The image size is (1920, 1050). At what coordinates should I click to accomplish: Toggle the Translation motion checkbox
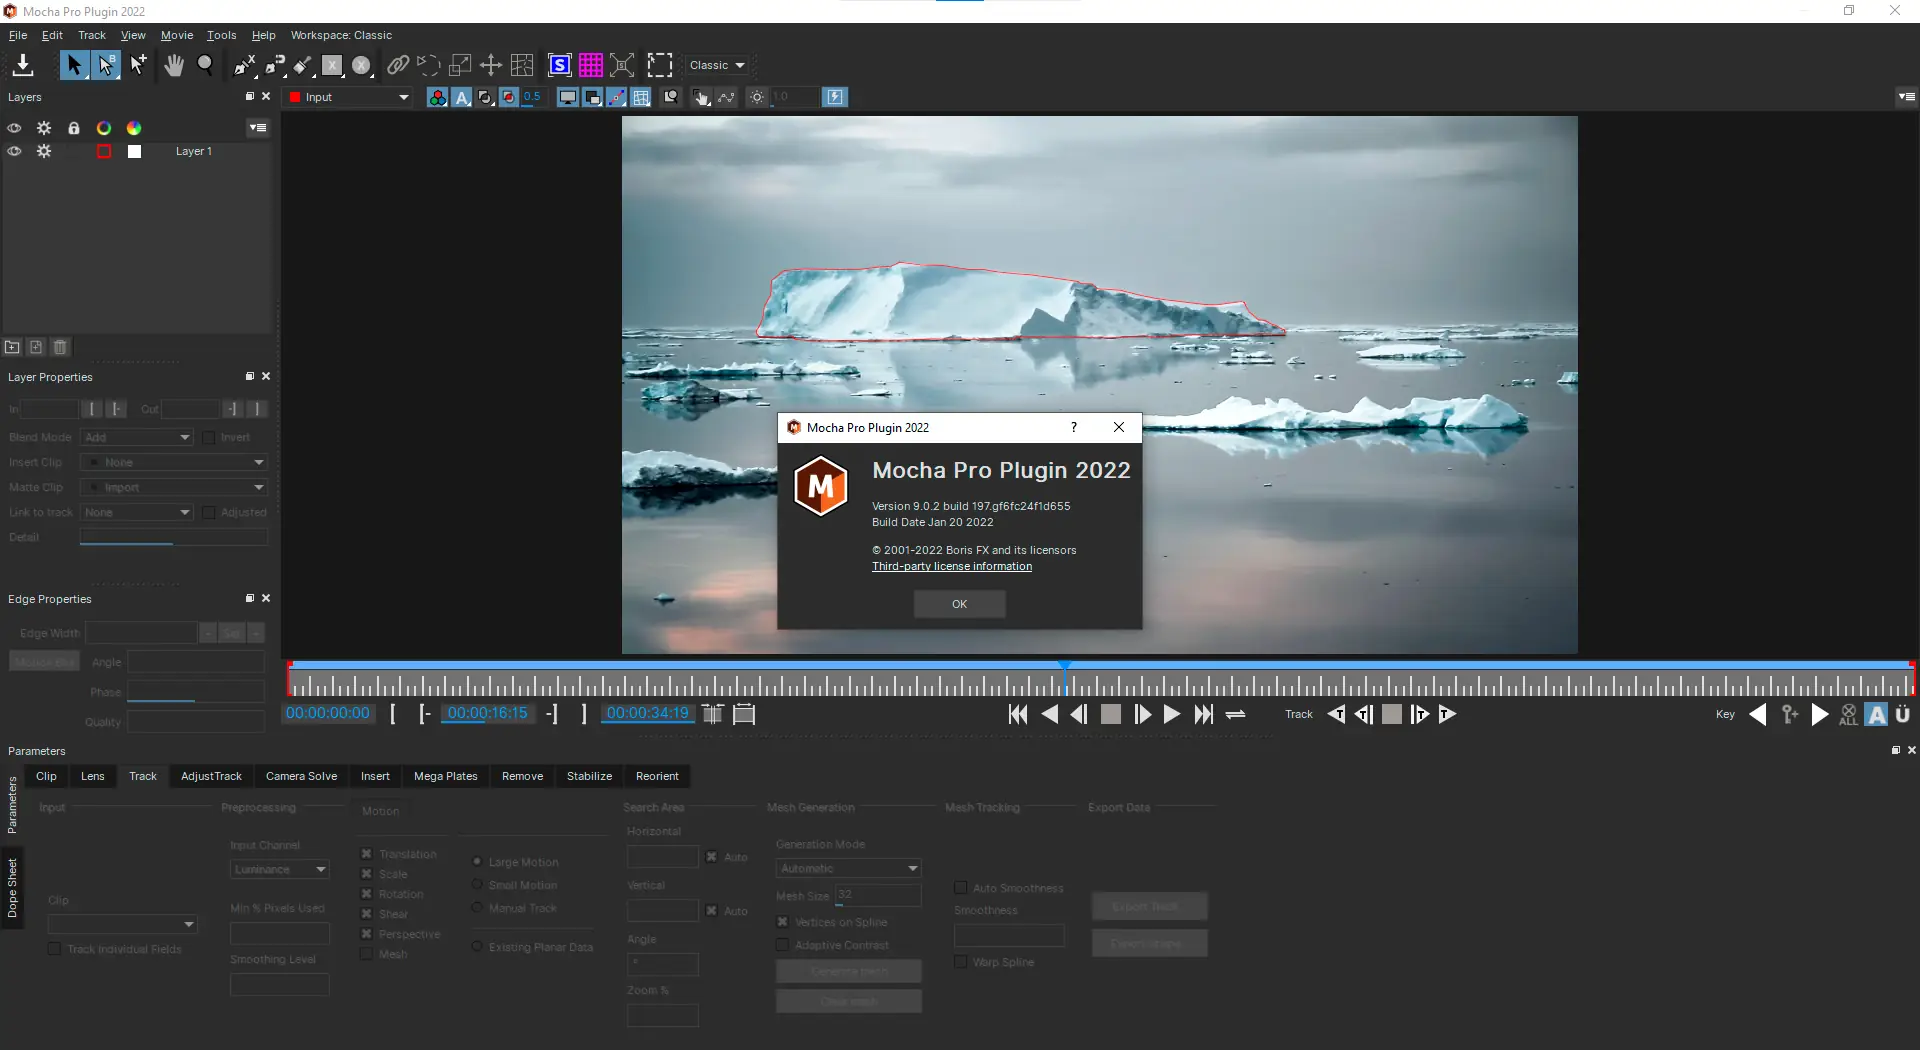tap(366, 854)
